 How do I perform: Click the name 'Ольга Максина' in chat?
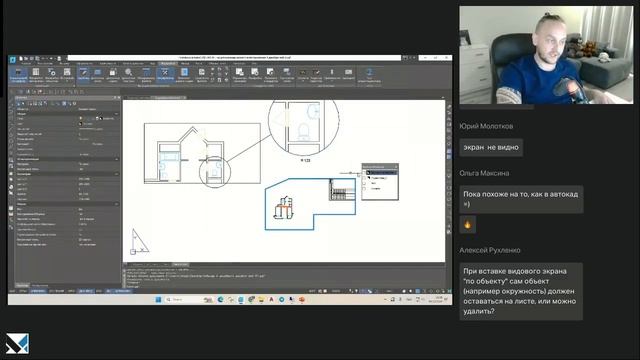484,173
